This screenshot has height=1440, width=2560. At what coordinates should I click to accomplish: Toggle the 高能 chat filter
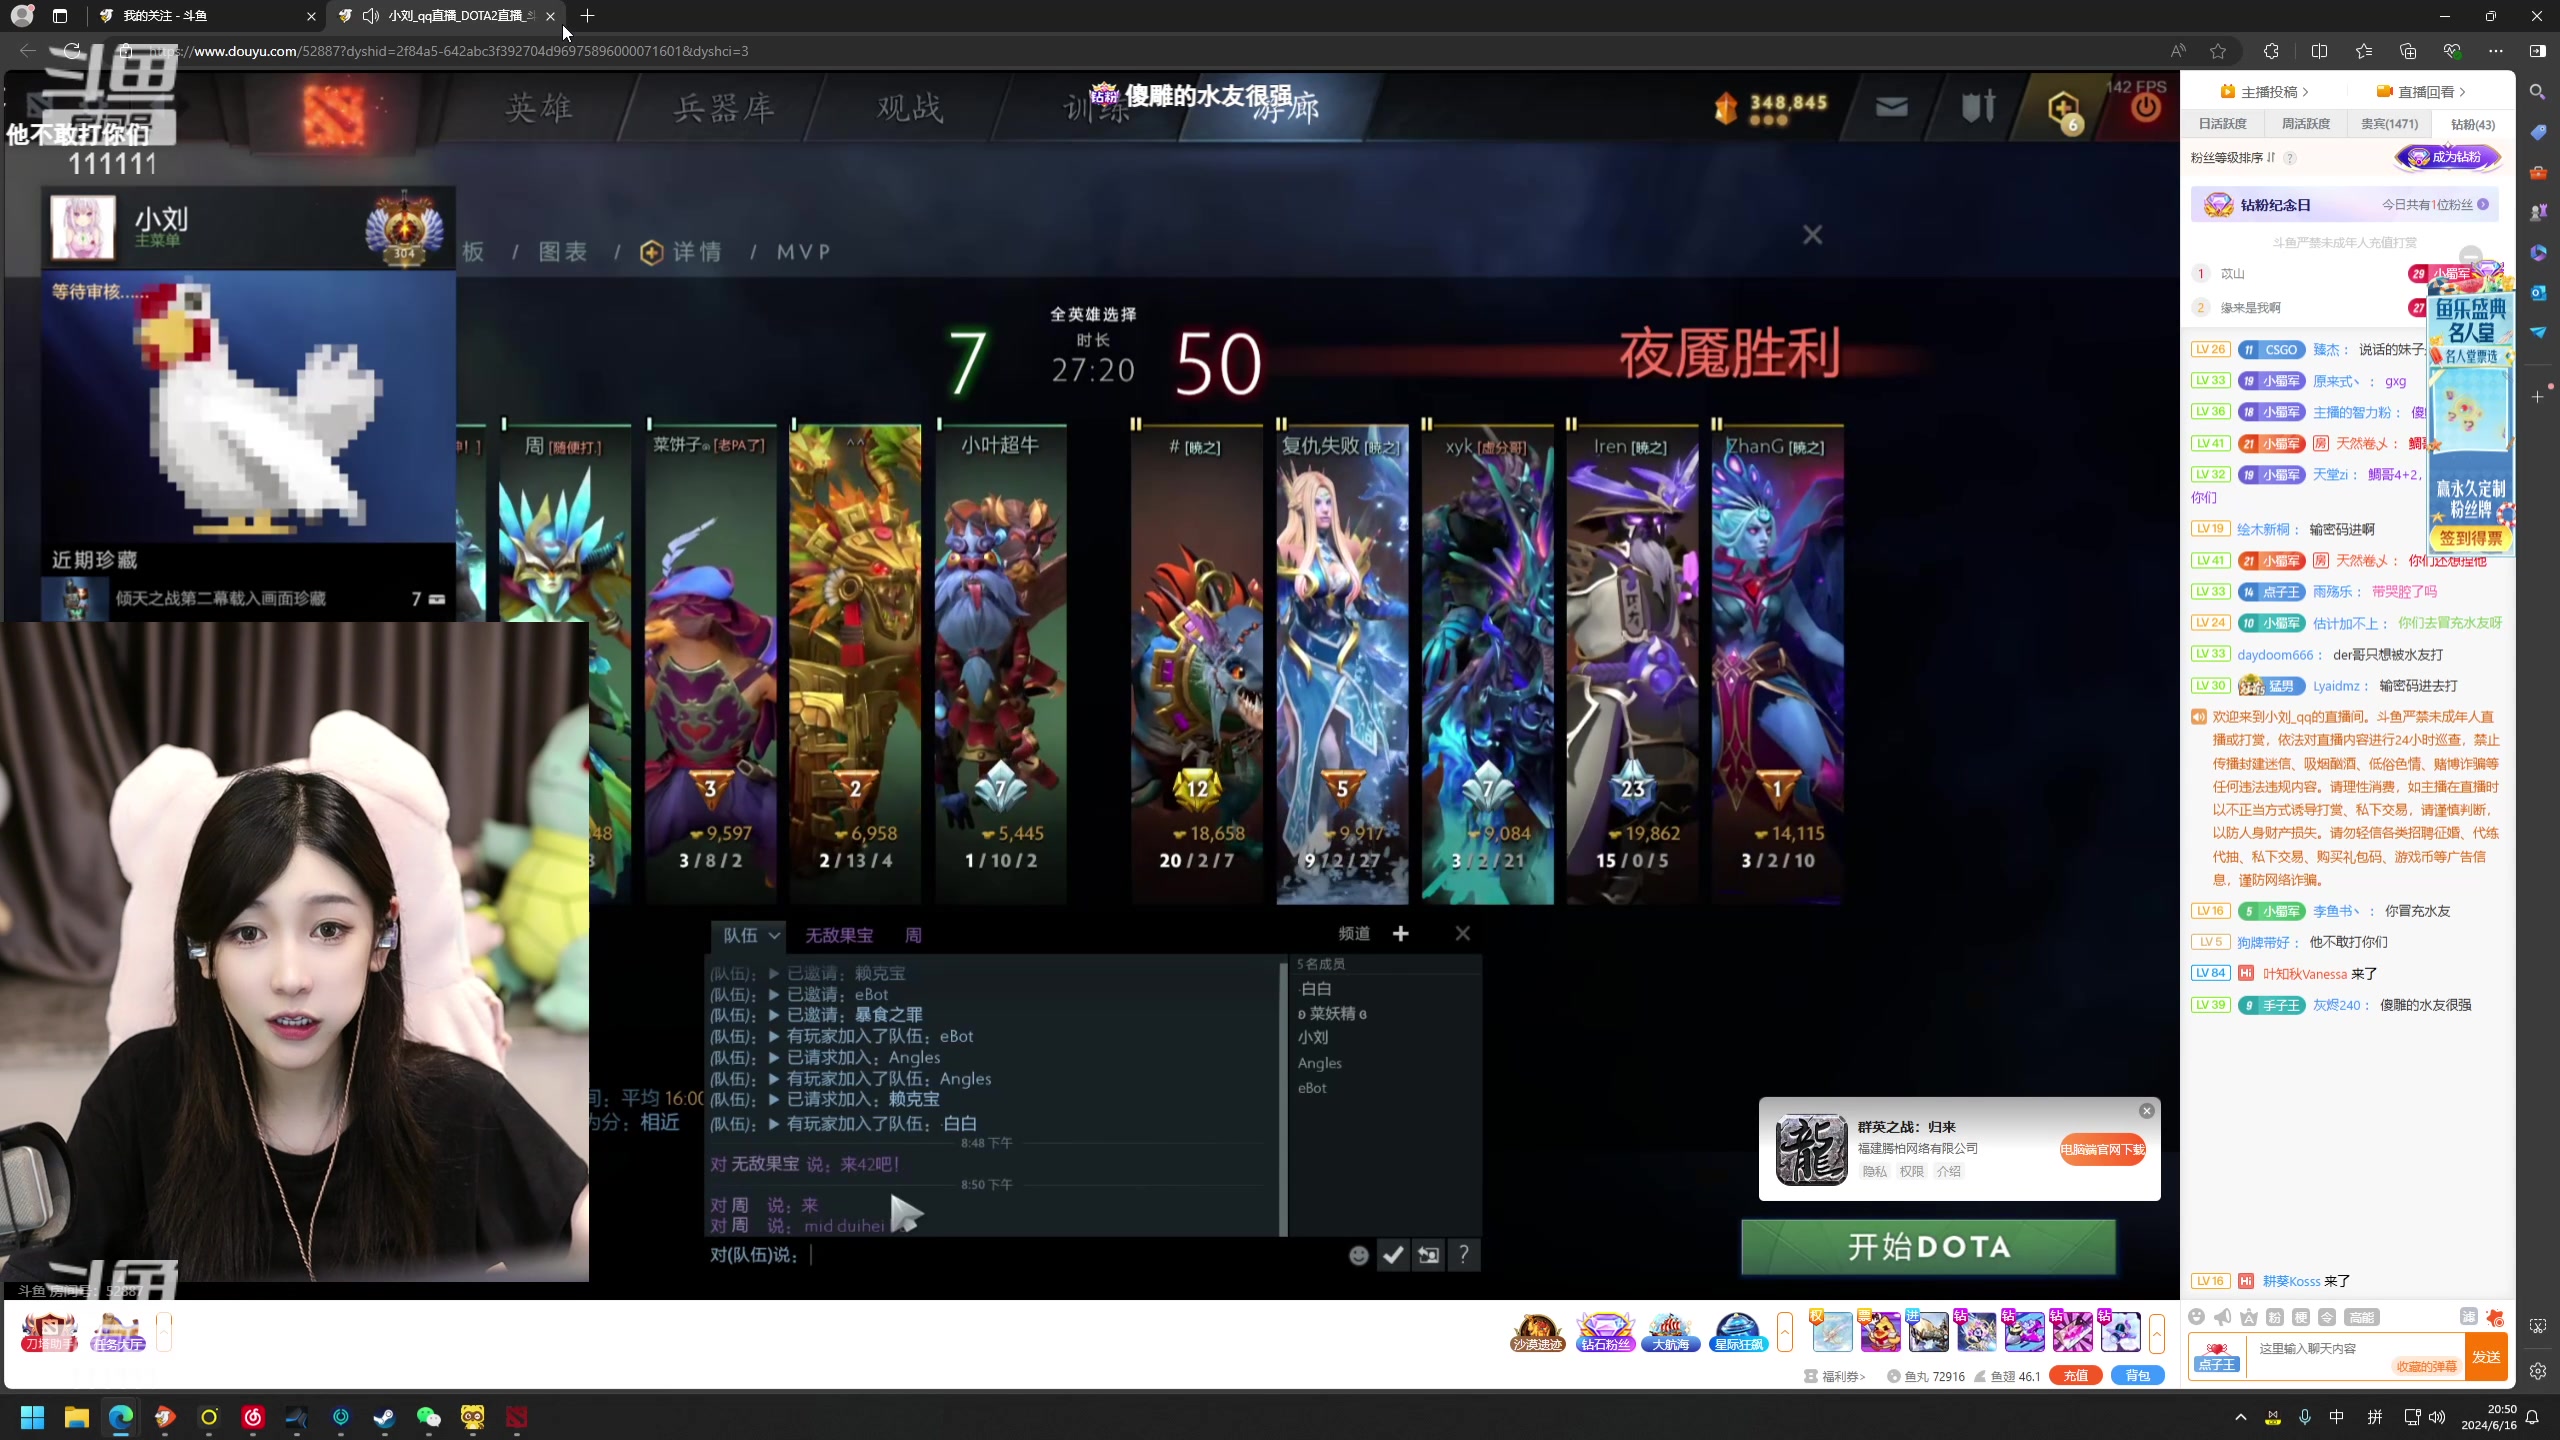point(2362,1318)
